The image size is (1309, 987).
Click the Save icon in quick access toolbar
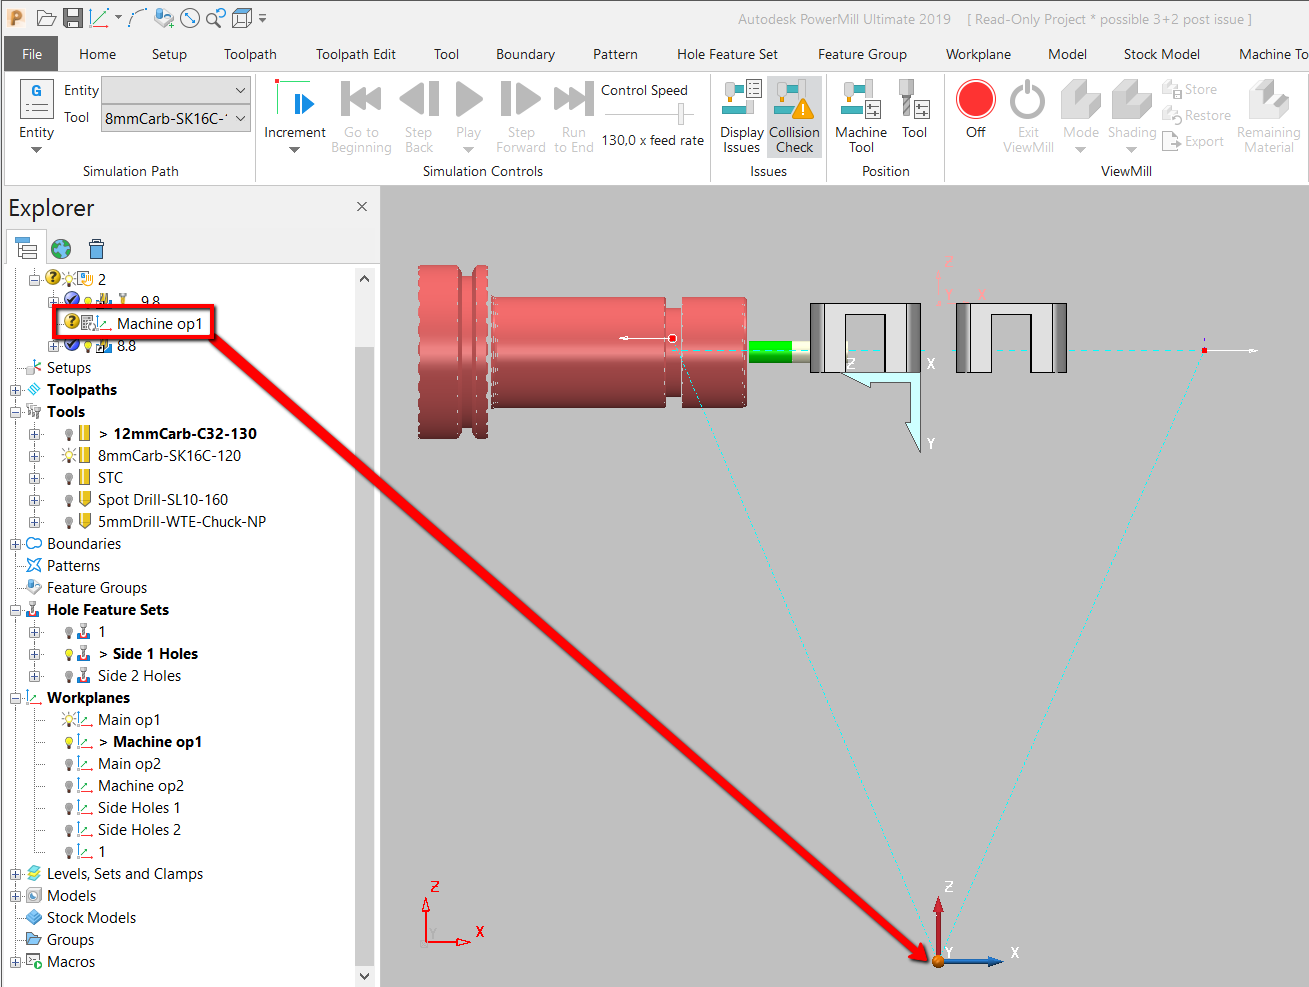(72, 17)
